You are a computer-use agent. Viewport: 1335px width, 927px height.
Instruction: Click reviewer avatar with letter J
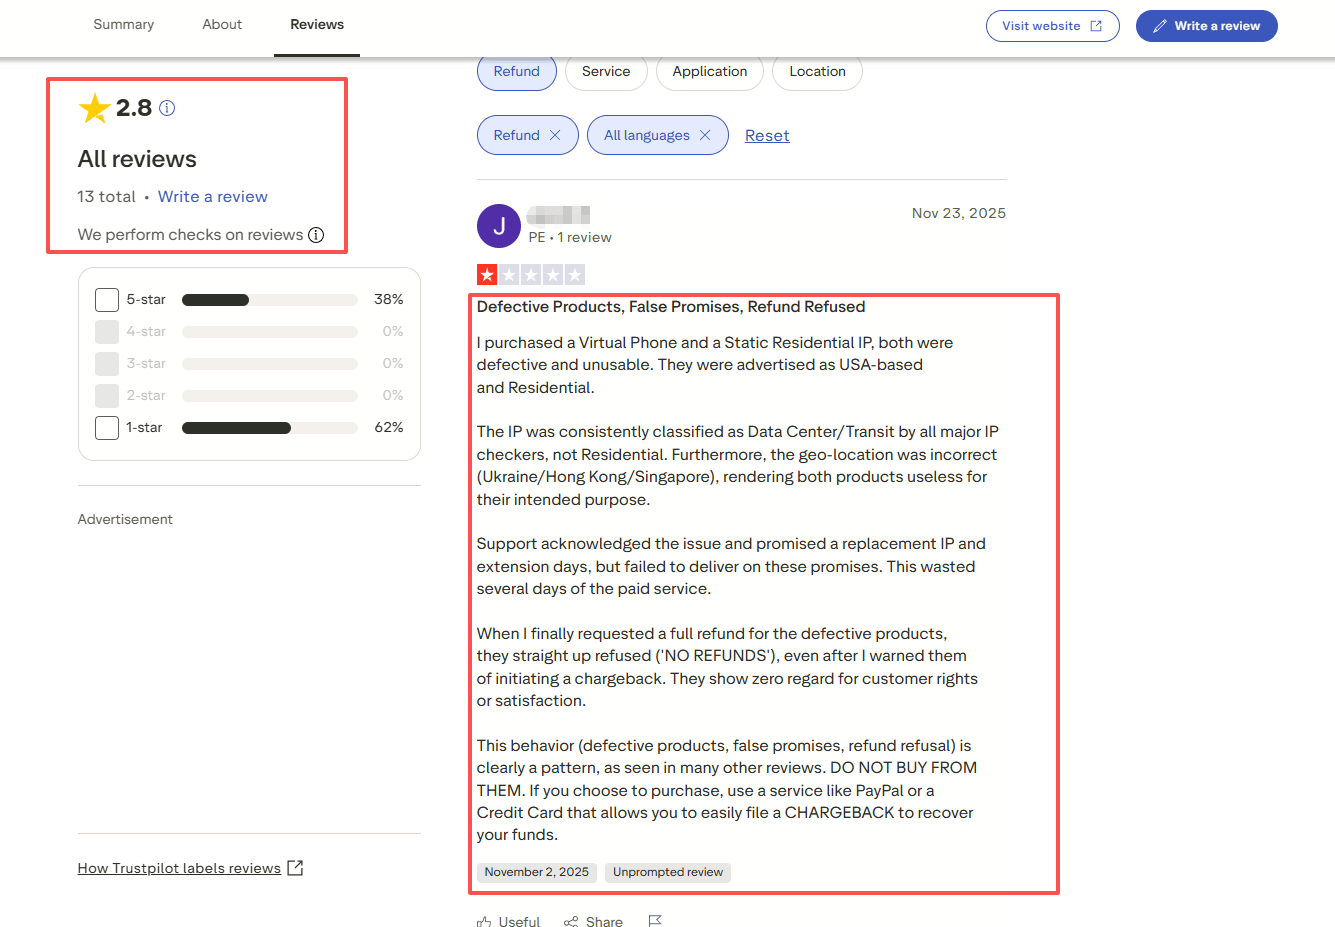(499, 226)
